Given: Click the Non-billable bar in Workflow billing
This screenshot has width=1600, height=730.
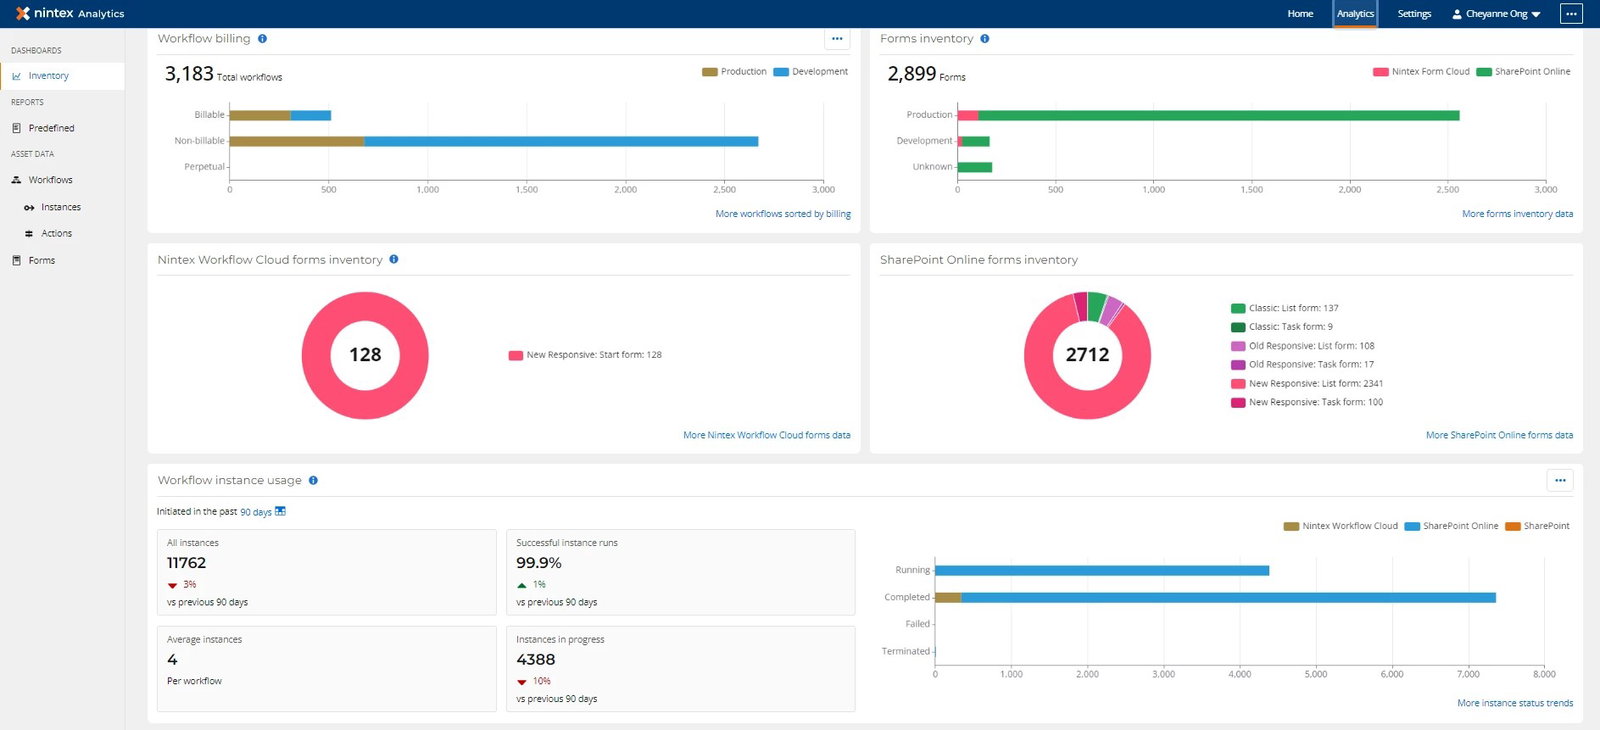Looking at the screenshot, I should coord(494,141).
